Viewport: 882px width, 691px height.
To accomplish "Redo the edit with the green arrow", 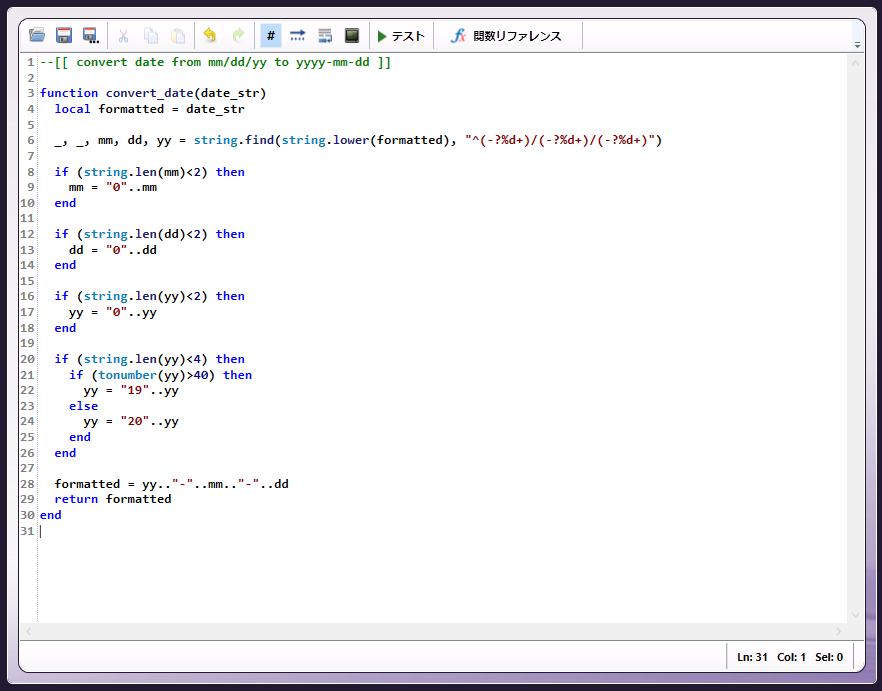I will pyautogui.click(x=238, y=35).
